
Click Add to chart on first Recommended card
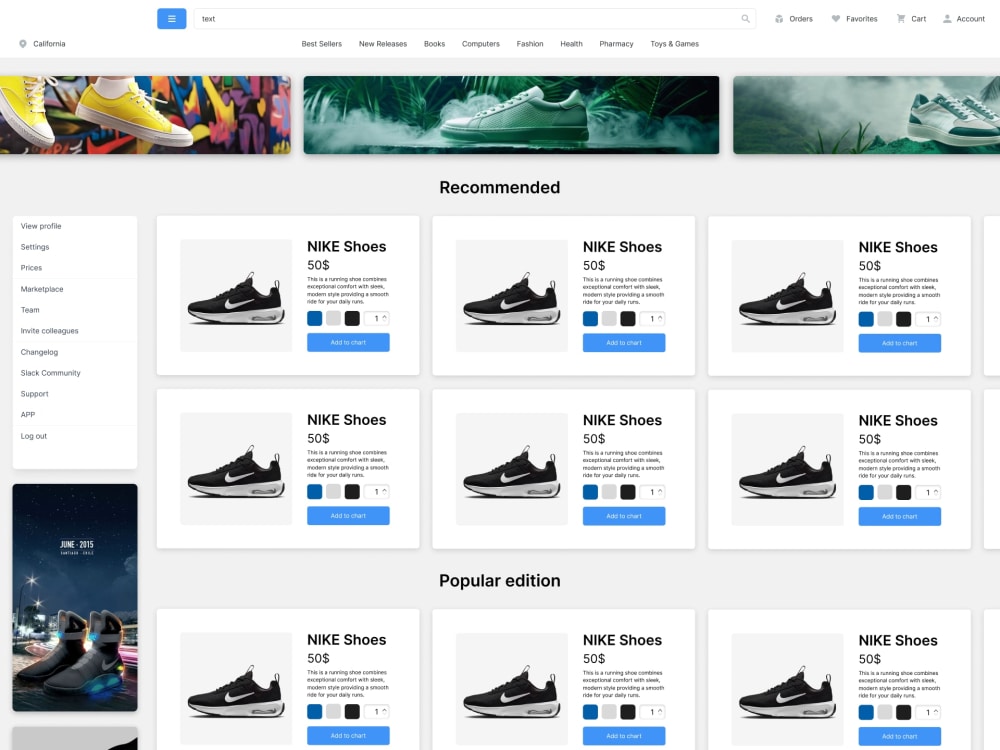348,342
